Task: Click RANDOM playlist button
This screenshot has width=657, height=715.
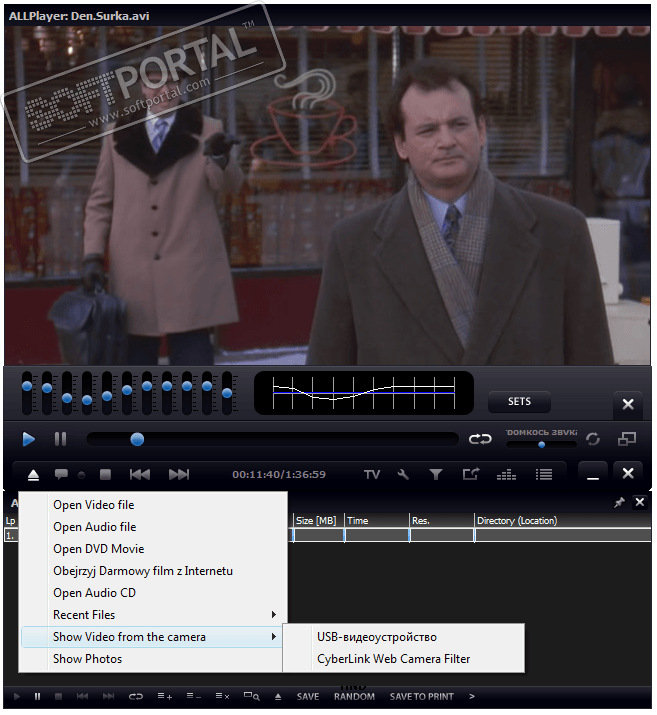Action: (x=356, y=699)
